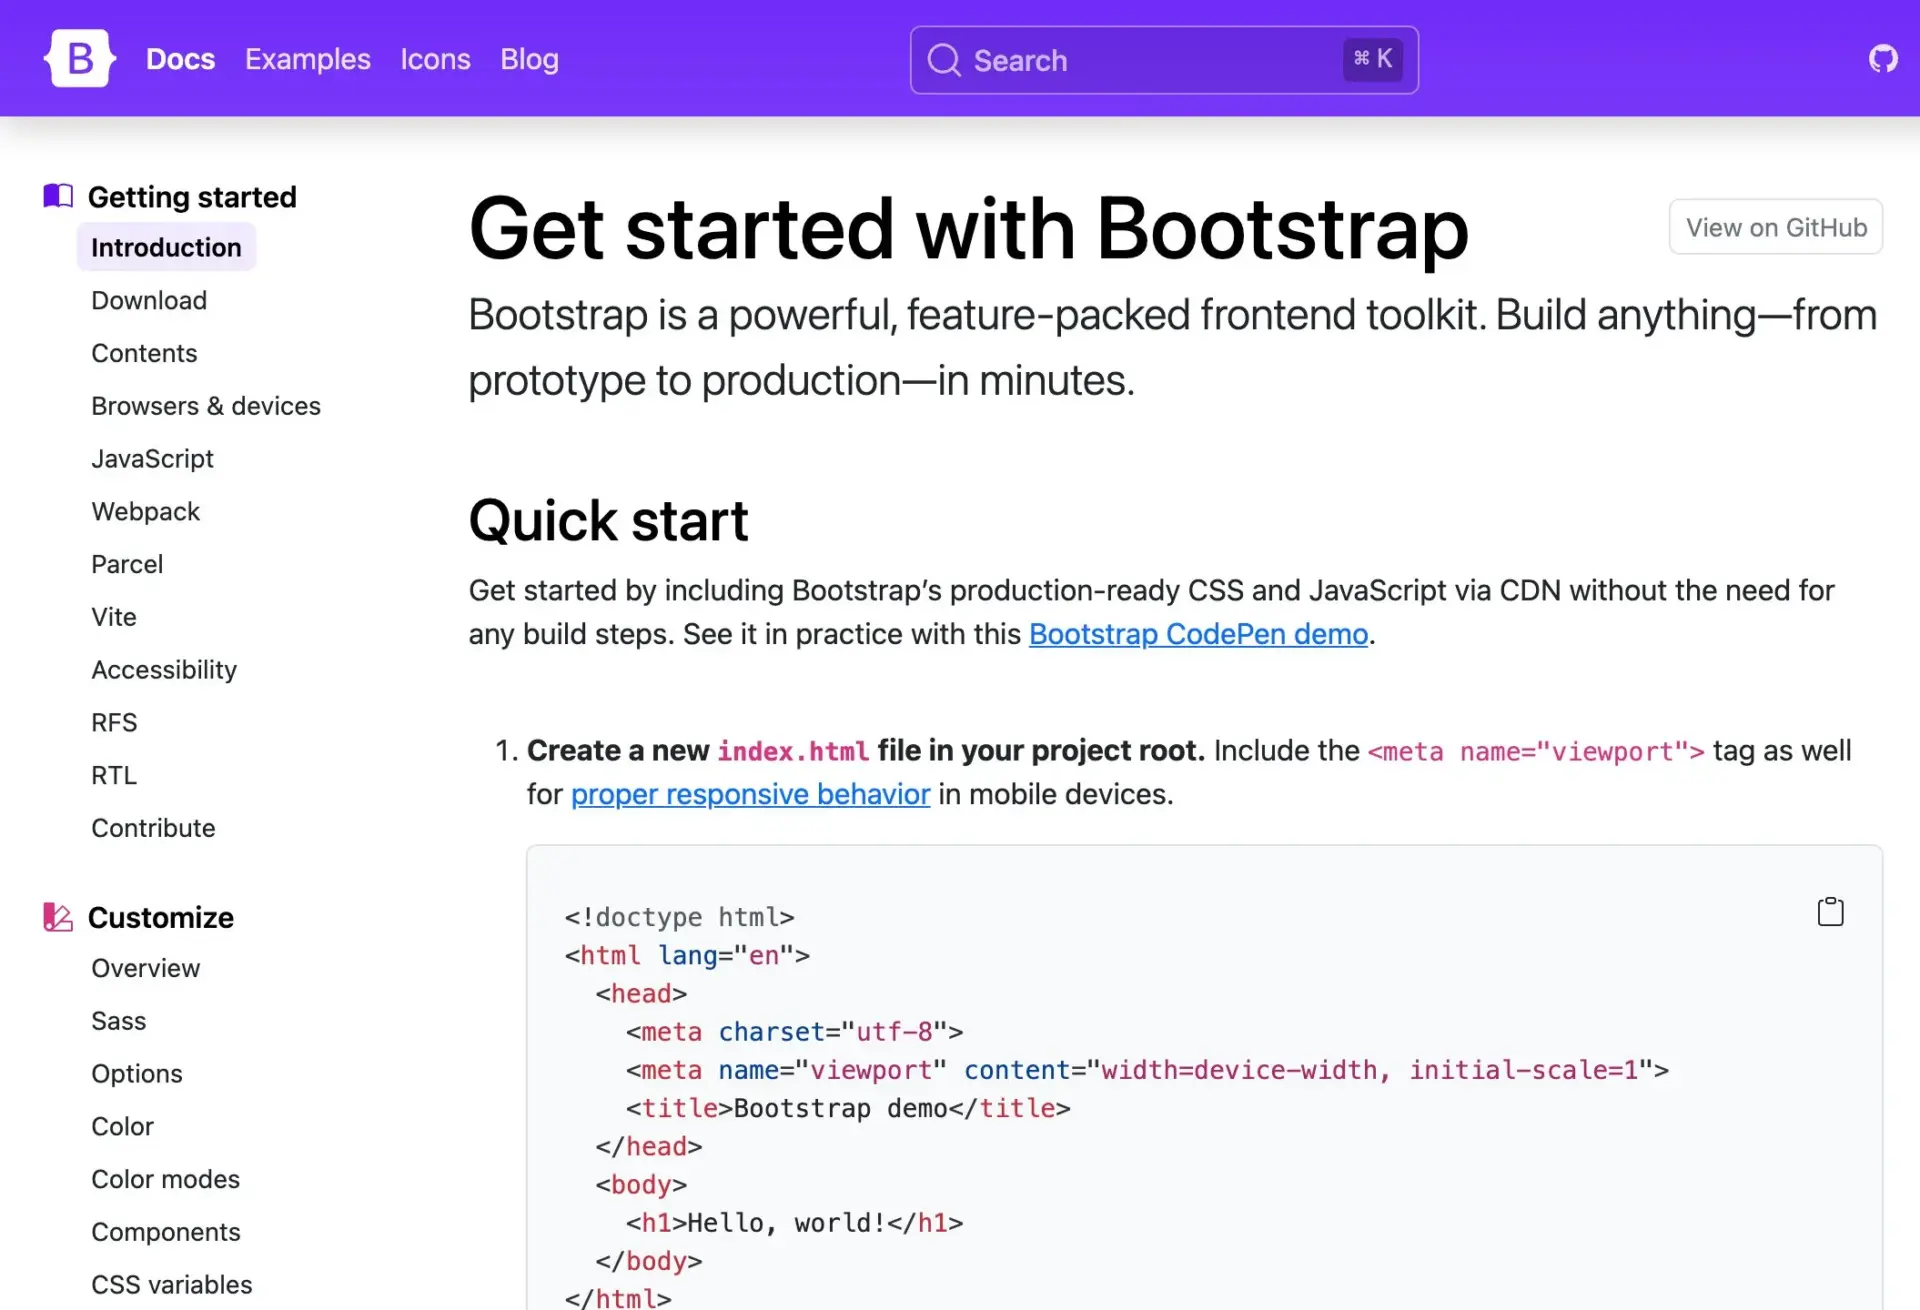Open the RTL sidebar link
The image size is (1920, 1310).
[114, 776]
